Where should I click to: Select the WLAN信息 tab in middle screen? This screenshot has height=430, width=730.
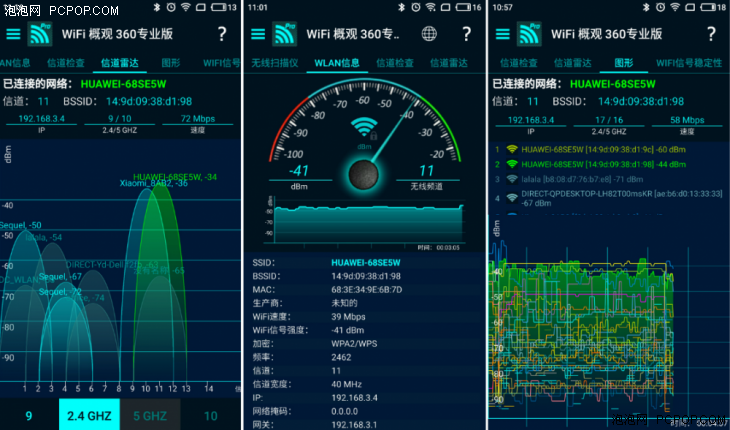(337, 63)
